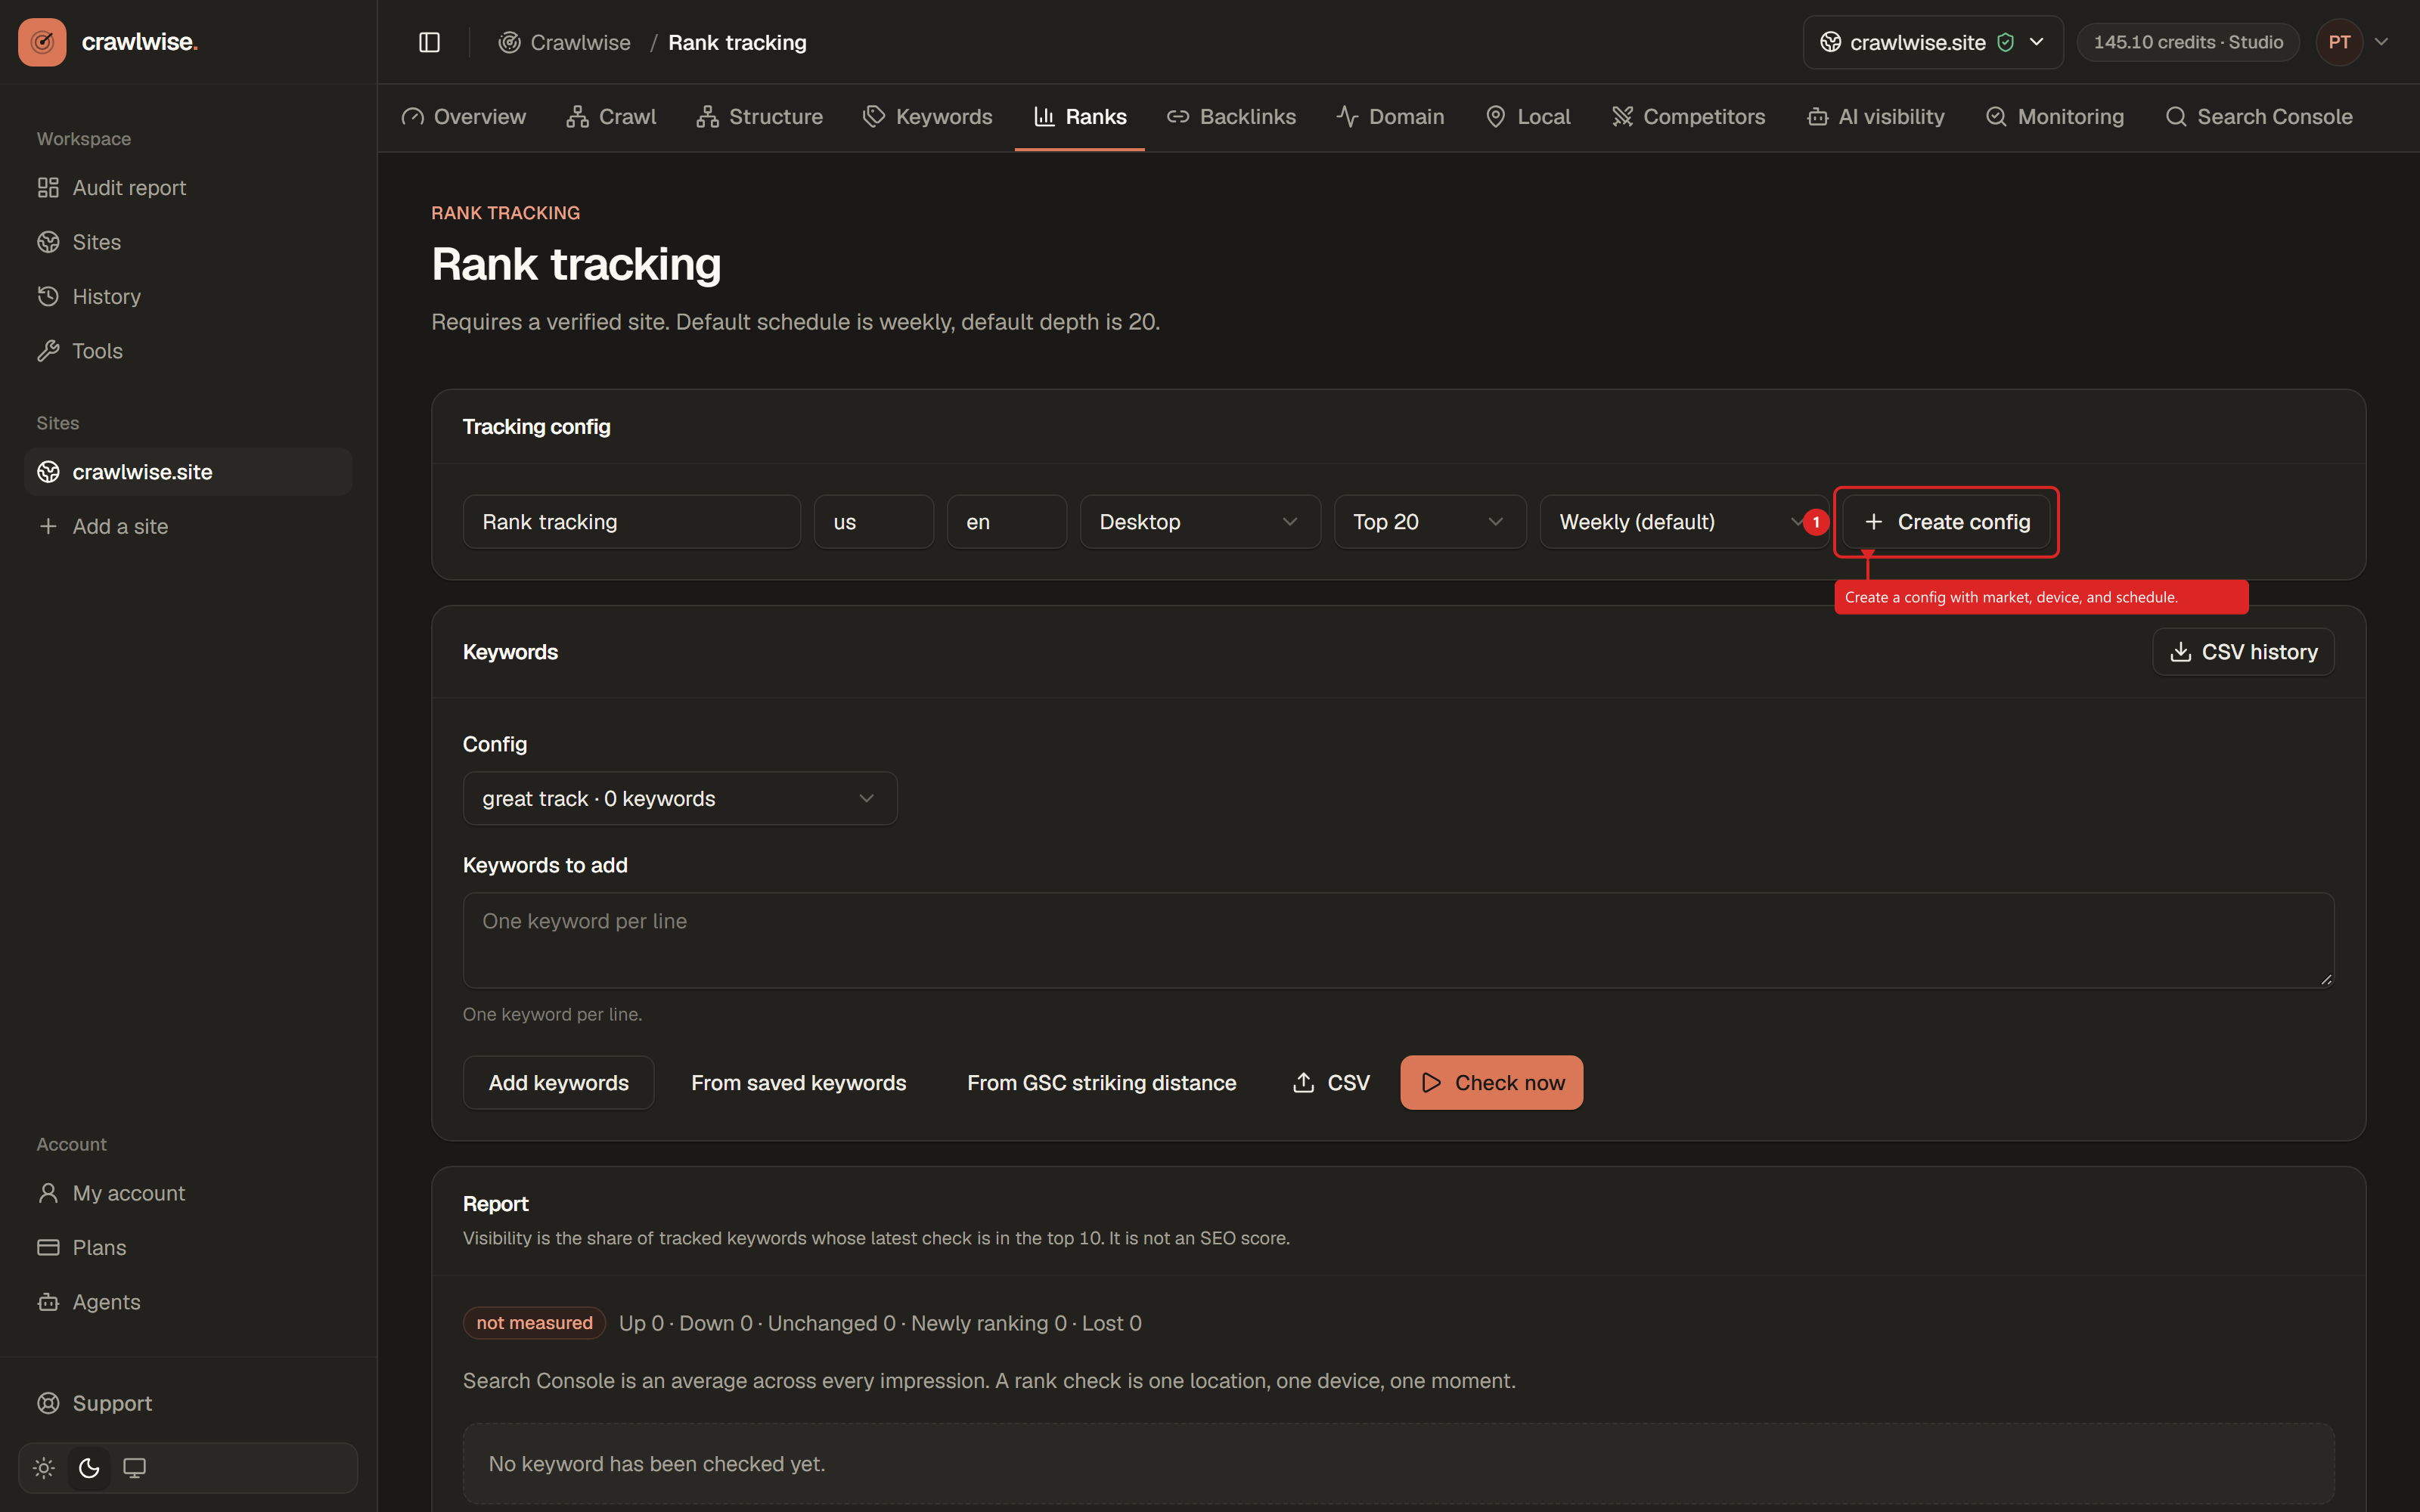Open My account page
Screen dimensions: 2420x1512
188,1193
